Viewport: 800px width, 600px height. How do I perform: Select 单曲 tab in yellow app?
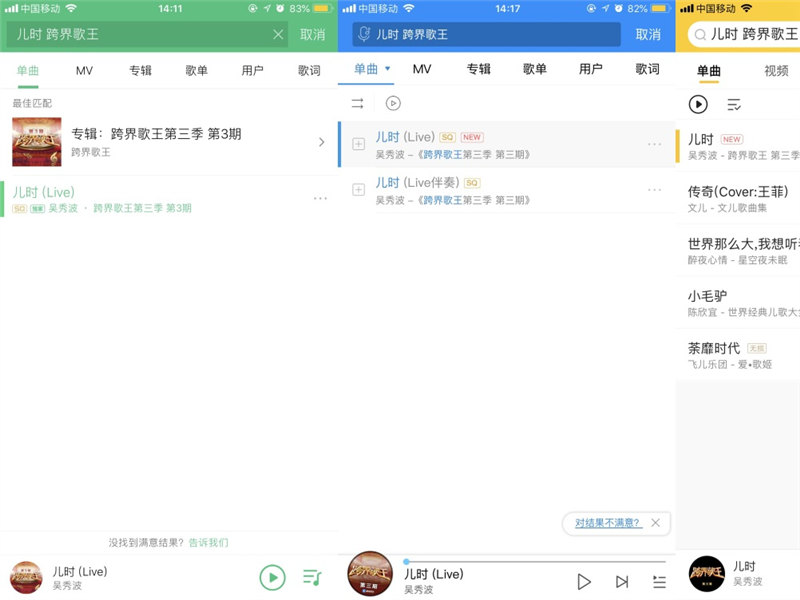(x=709, y=71)
